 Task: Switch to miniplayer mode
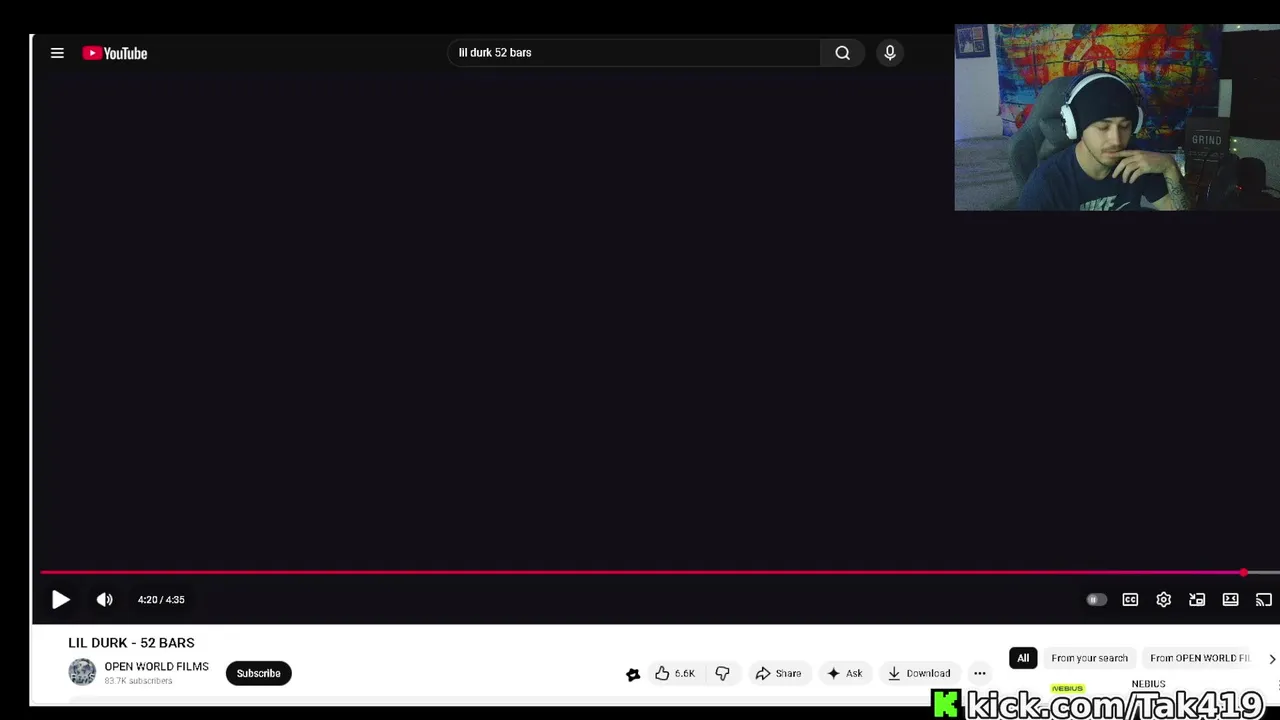pos(1197,599)
